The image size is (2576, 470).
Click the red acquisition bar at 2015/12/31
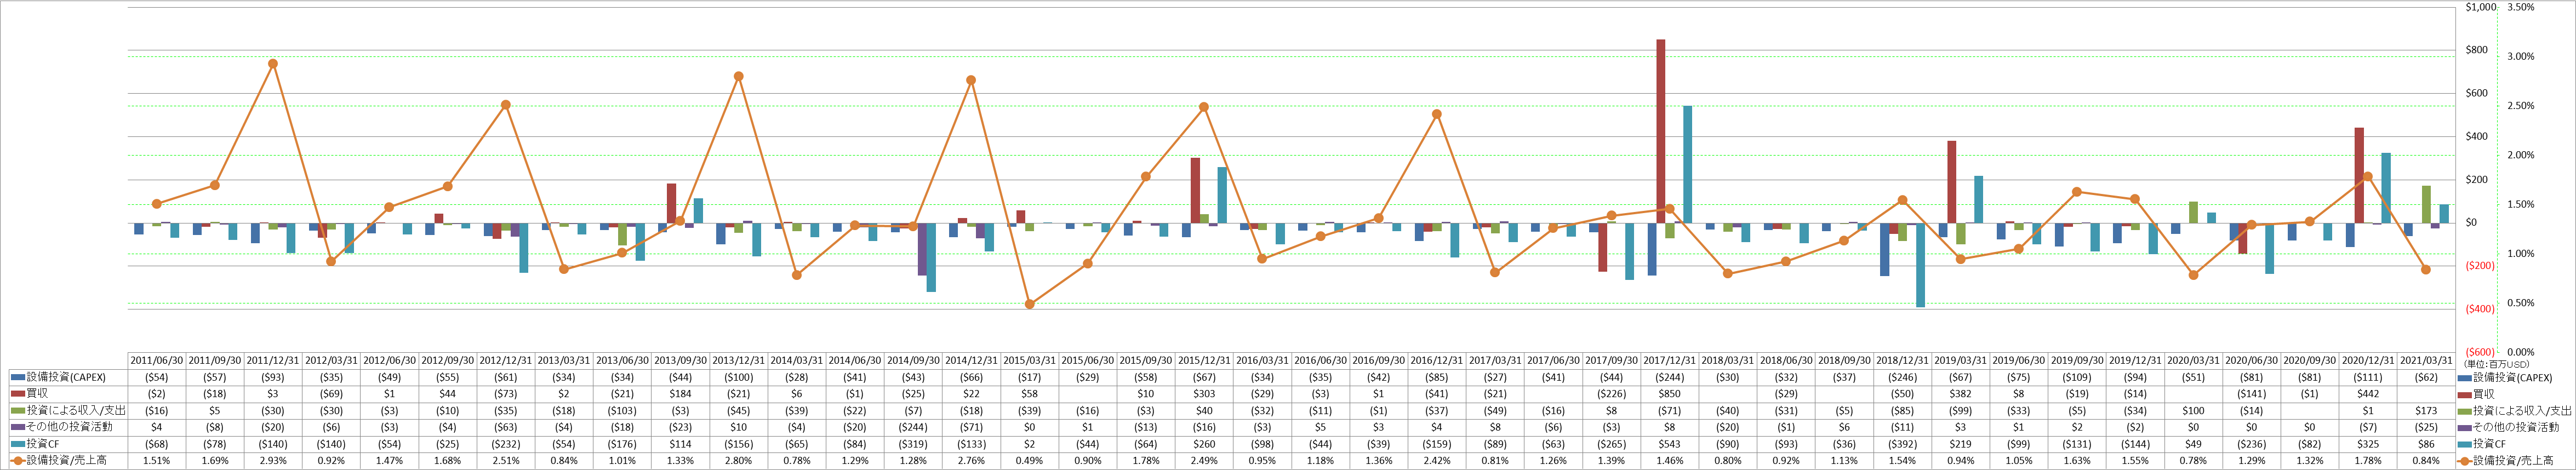1195,190
